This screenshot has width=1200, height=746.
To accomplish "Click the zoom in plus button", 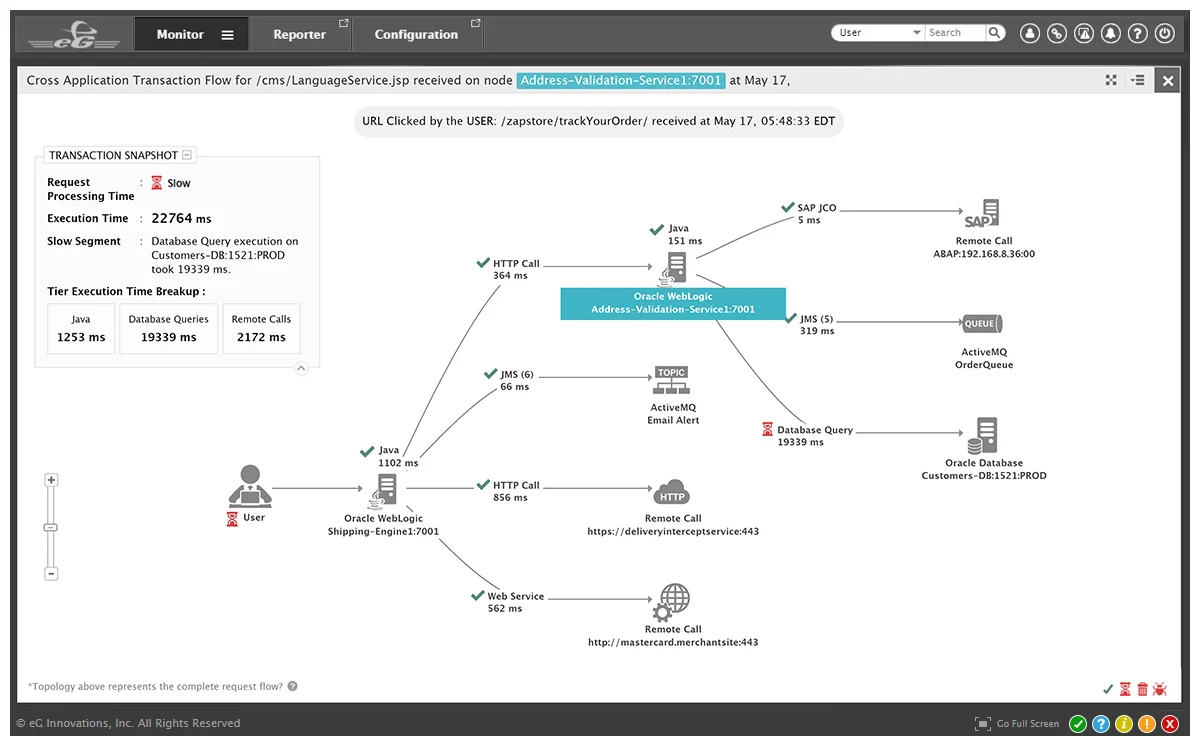I will [x=52, y=480].
